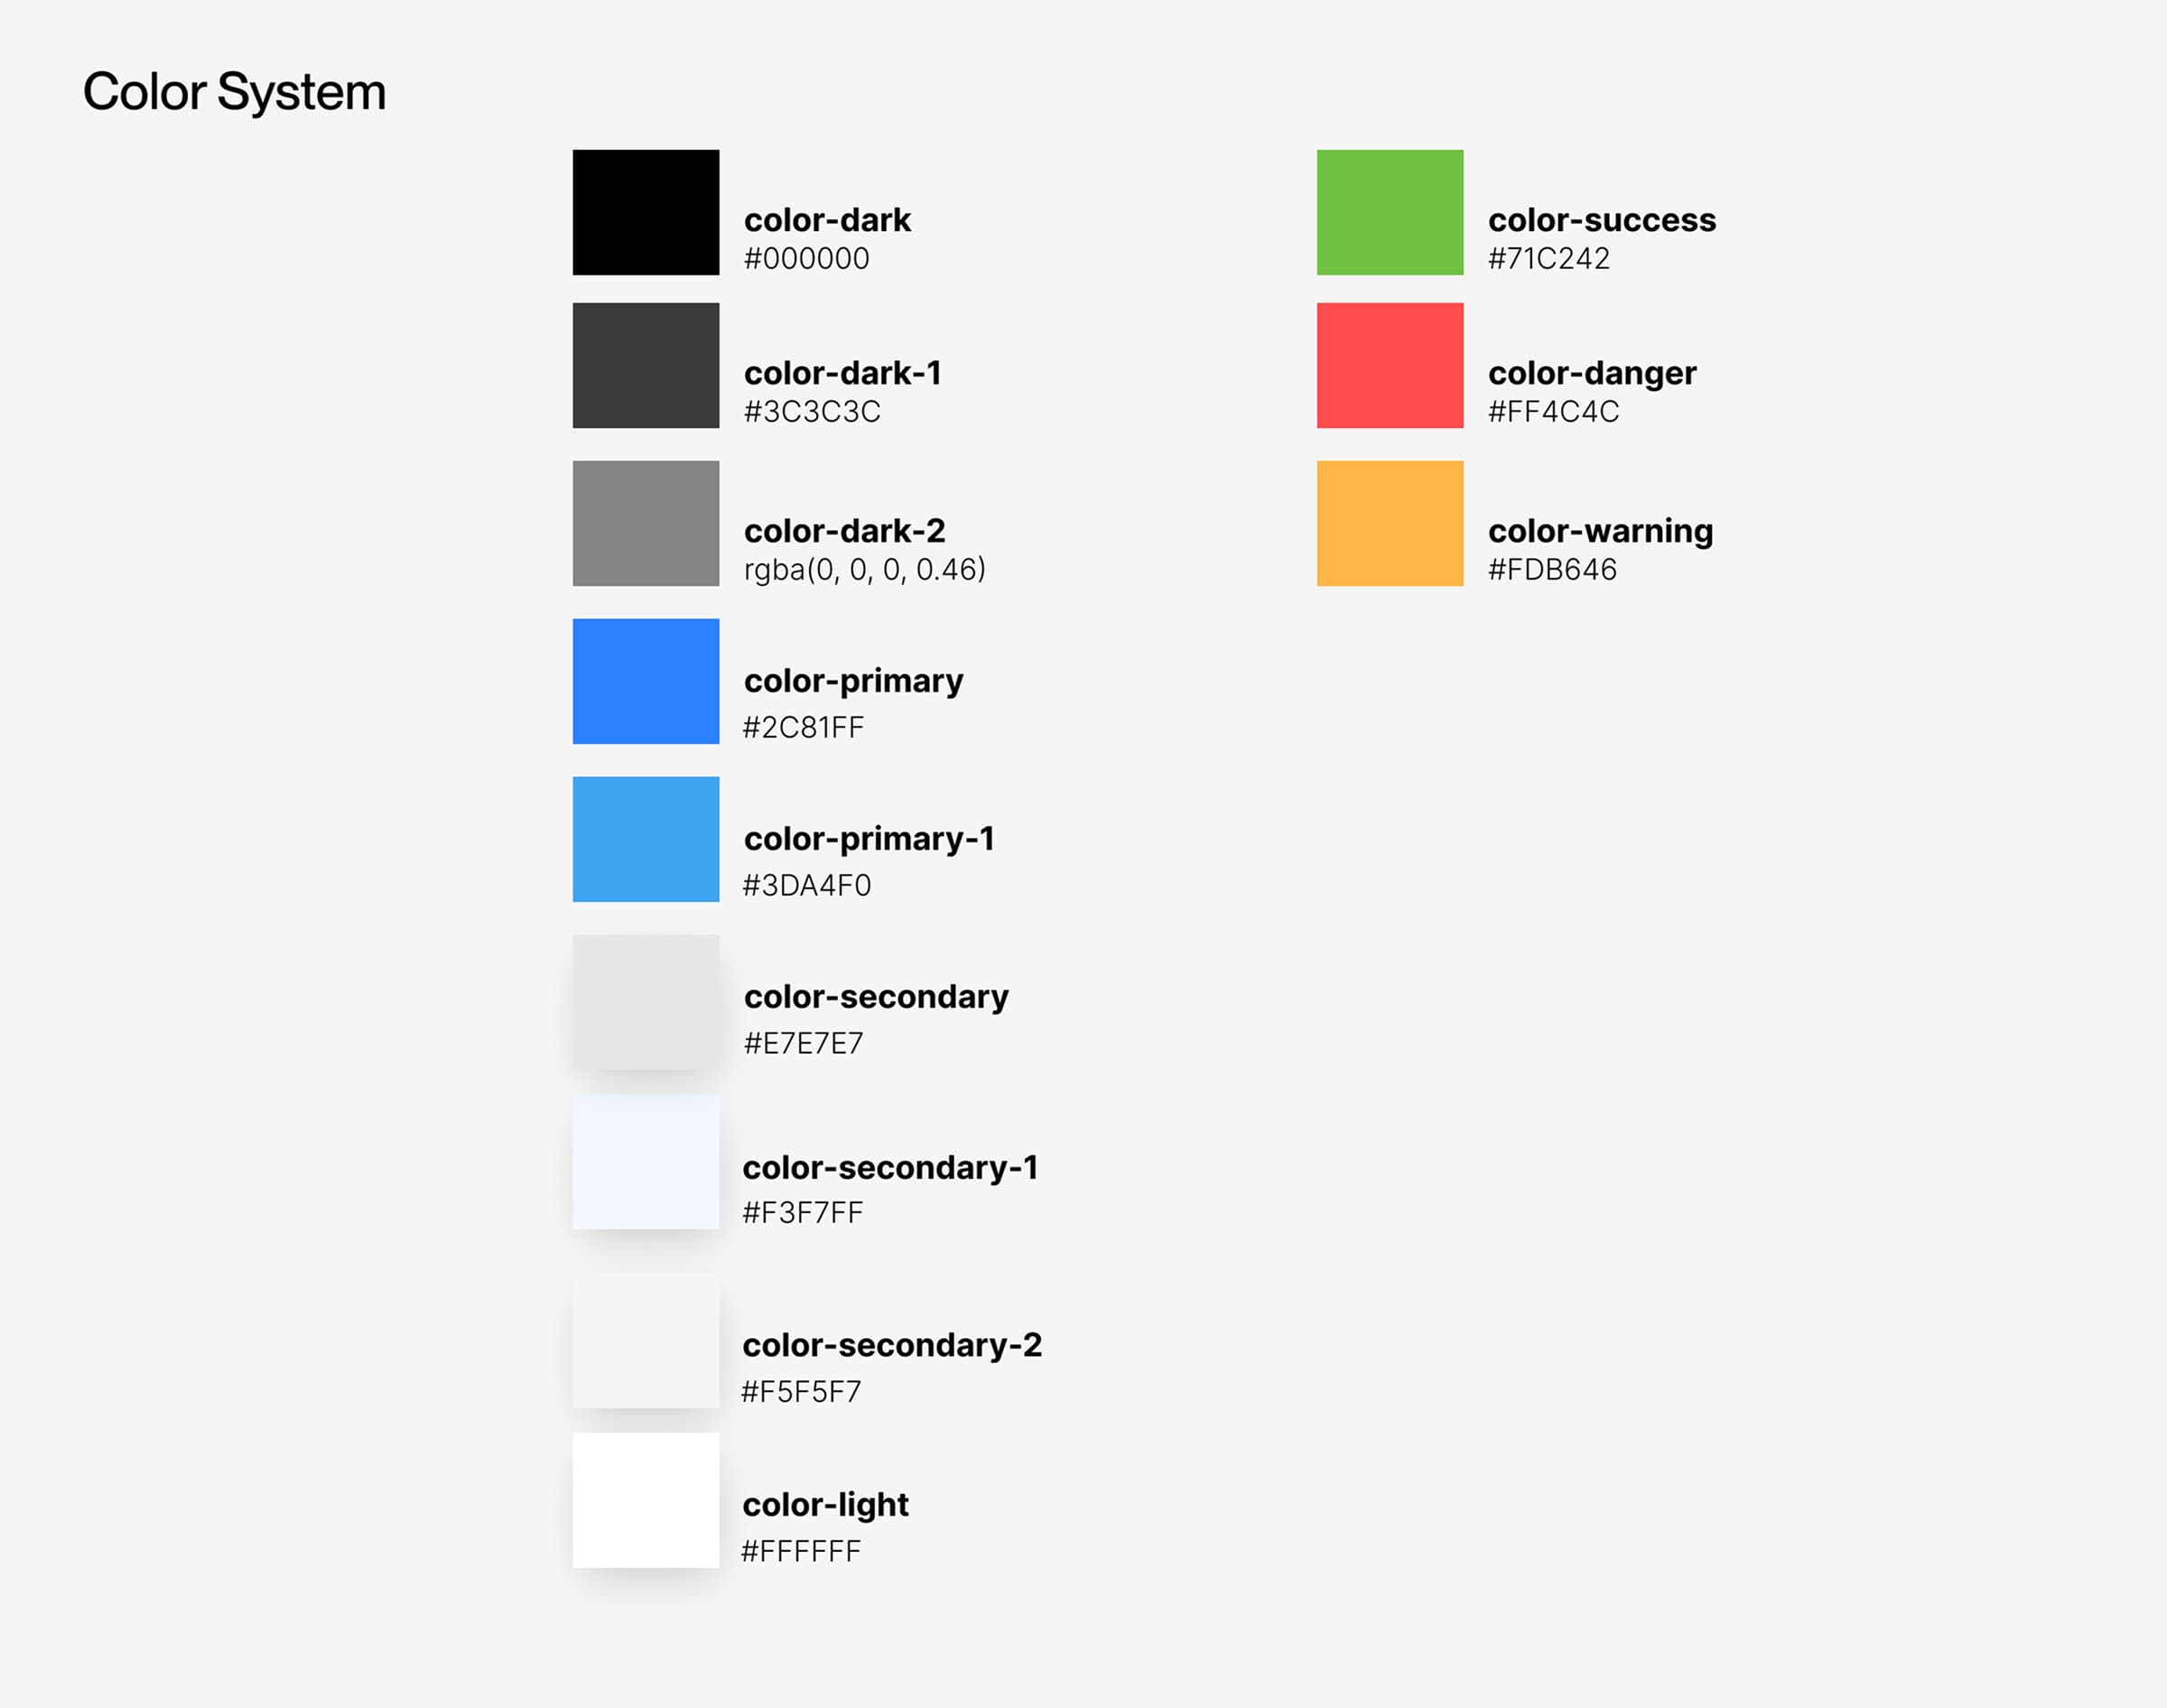Click the color-secondary light gray swatch
2167x1708 pixels.
[645, 1001]
